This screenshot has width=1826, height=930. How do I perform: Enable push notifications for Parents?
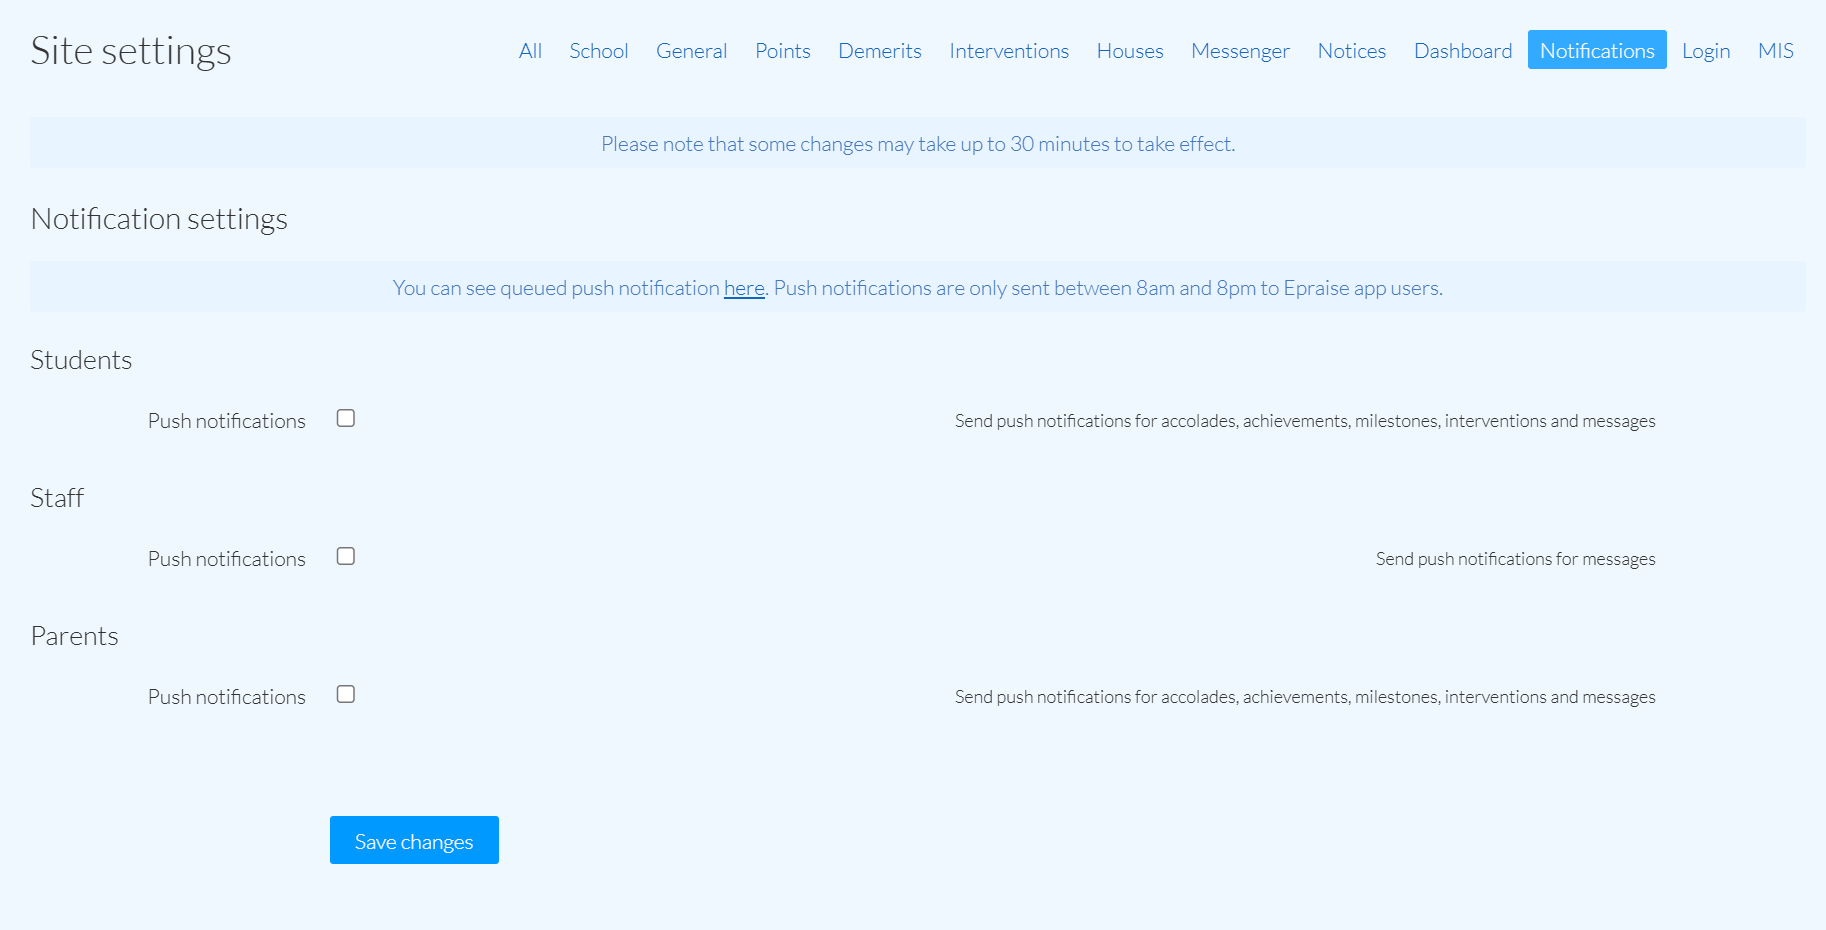pos(345,694)
